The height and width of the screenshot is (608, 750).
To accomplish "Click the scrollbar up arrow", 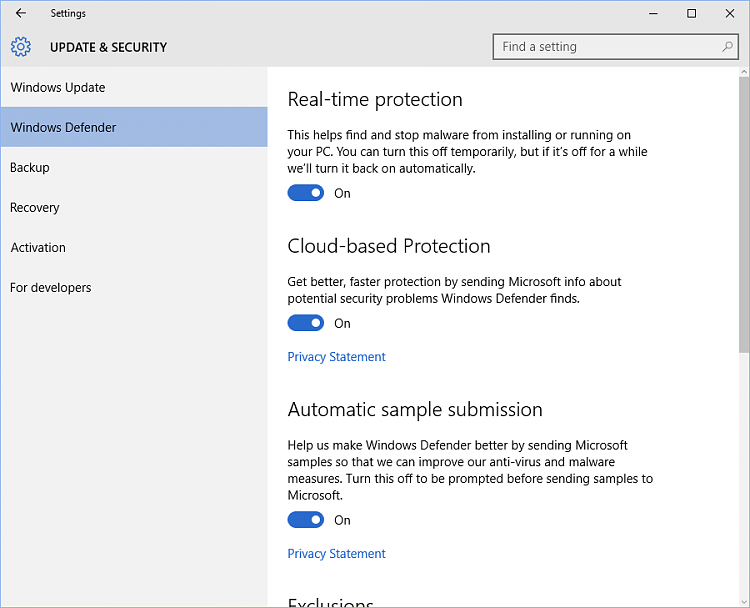I will (x=743, y=72).
